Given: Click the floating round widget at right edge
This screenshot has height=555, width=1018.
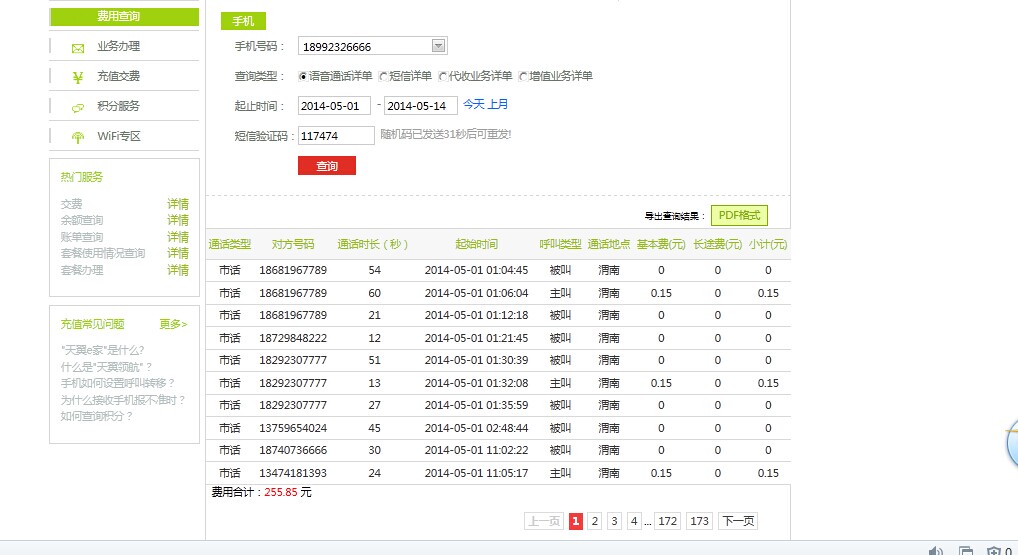Looking at the screenshot, I should pos(1010,443).
